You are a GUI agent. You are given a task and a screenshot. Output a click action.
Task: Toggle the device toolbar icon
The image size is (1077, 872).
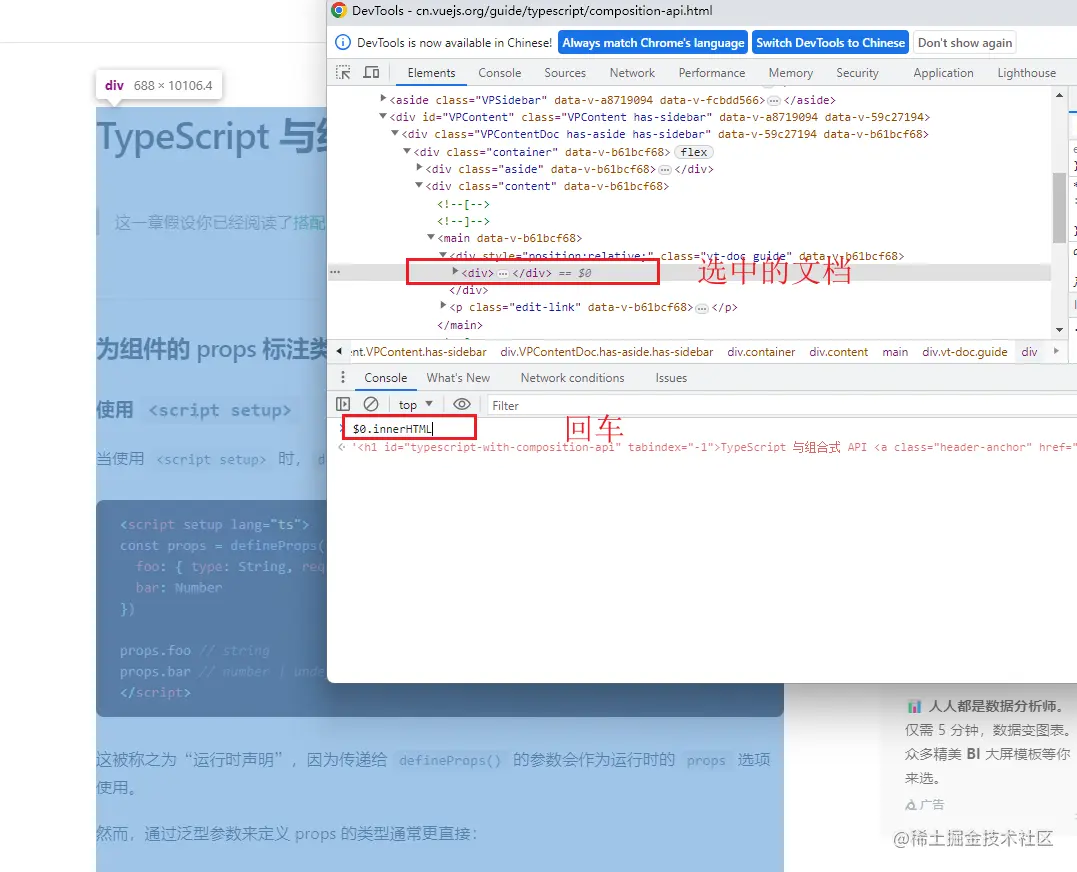[x=371, y=73]
